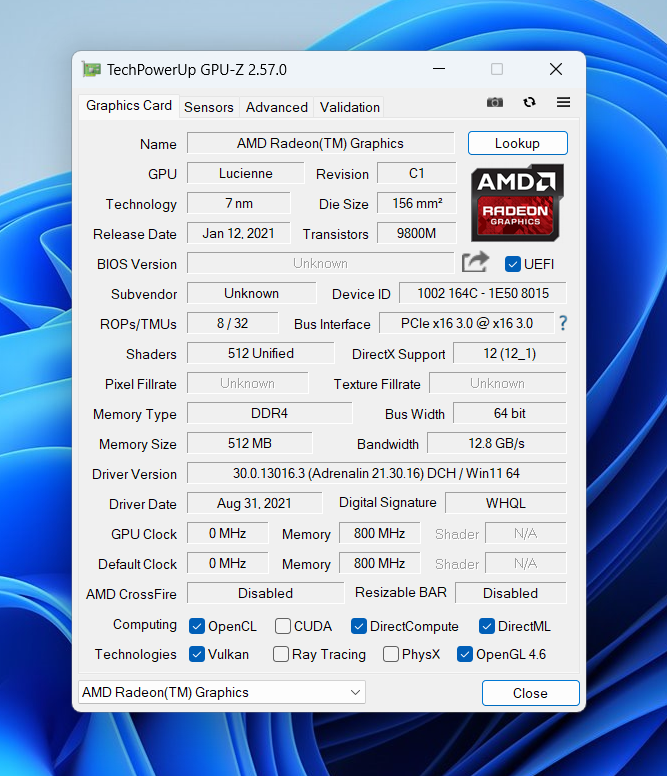Viewport: 667px width, 776px height.
Task: Switch to the Graphics Card tab
Action: (x=129, y=105)
